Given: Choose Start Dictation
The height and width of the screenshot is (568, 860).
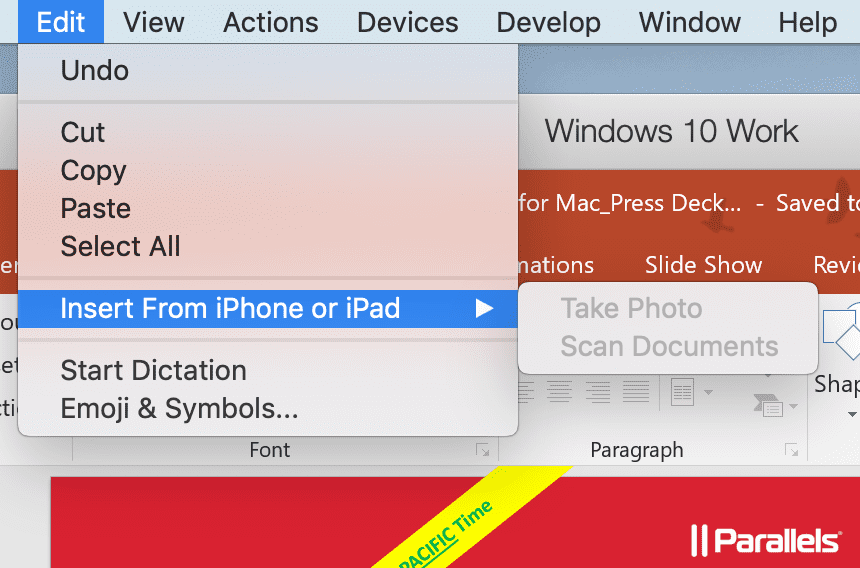Looking at the screenshot, I should coord(268,371).
